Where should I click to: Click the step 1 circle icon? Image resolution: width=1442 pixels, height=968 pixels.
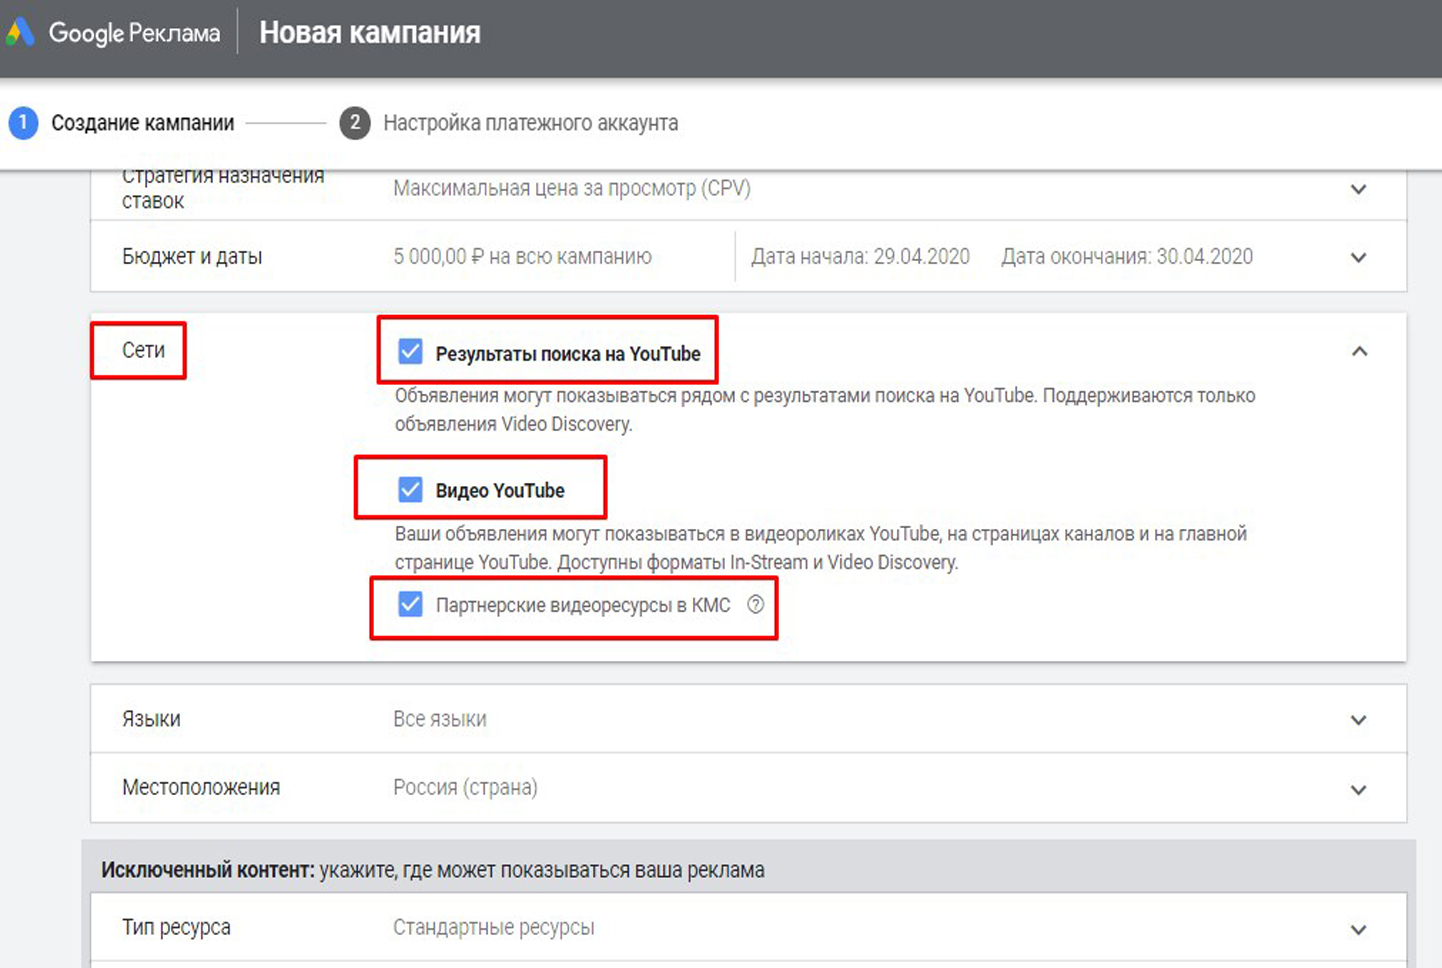23,123
